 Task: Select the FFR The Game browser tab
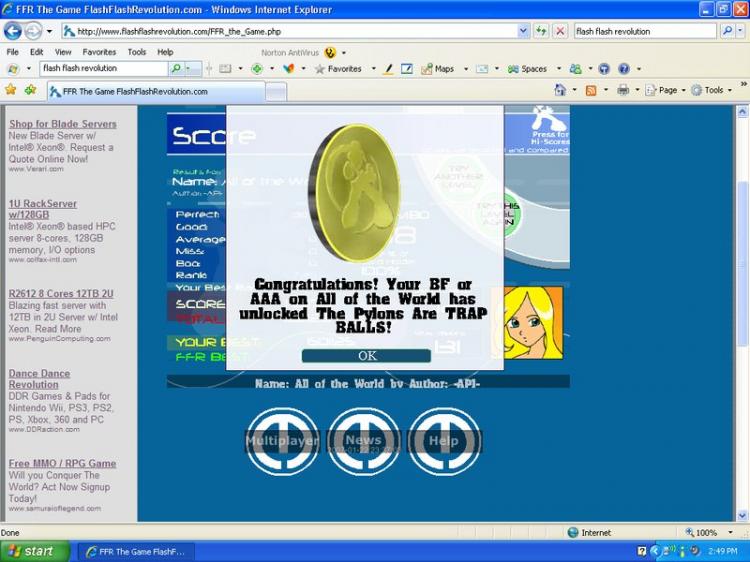(x=156, y=91)
